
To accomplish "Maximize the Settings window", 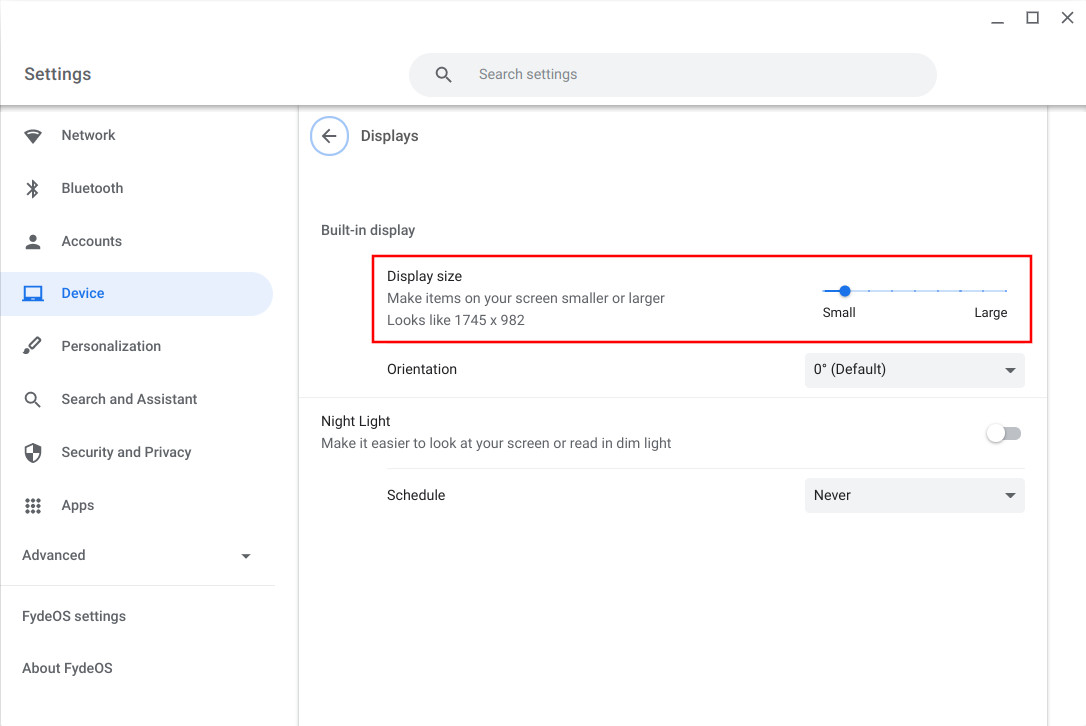I will (x=1032, y=18).
